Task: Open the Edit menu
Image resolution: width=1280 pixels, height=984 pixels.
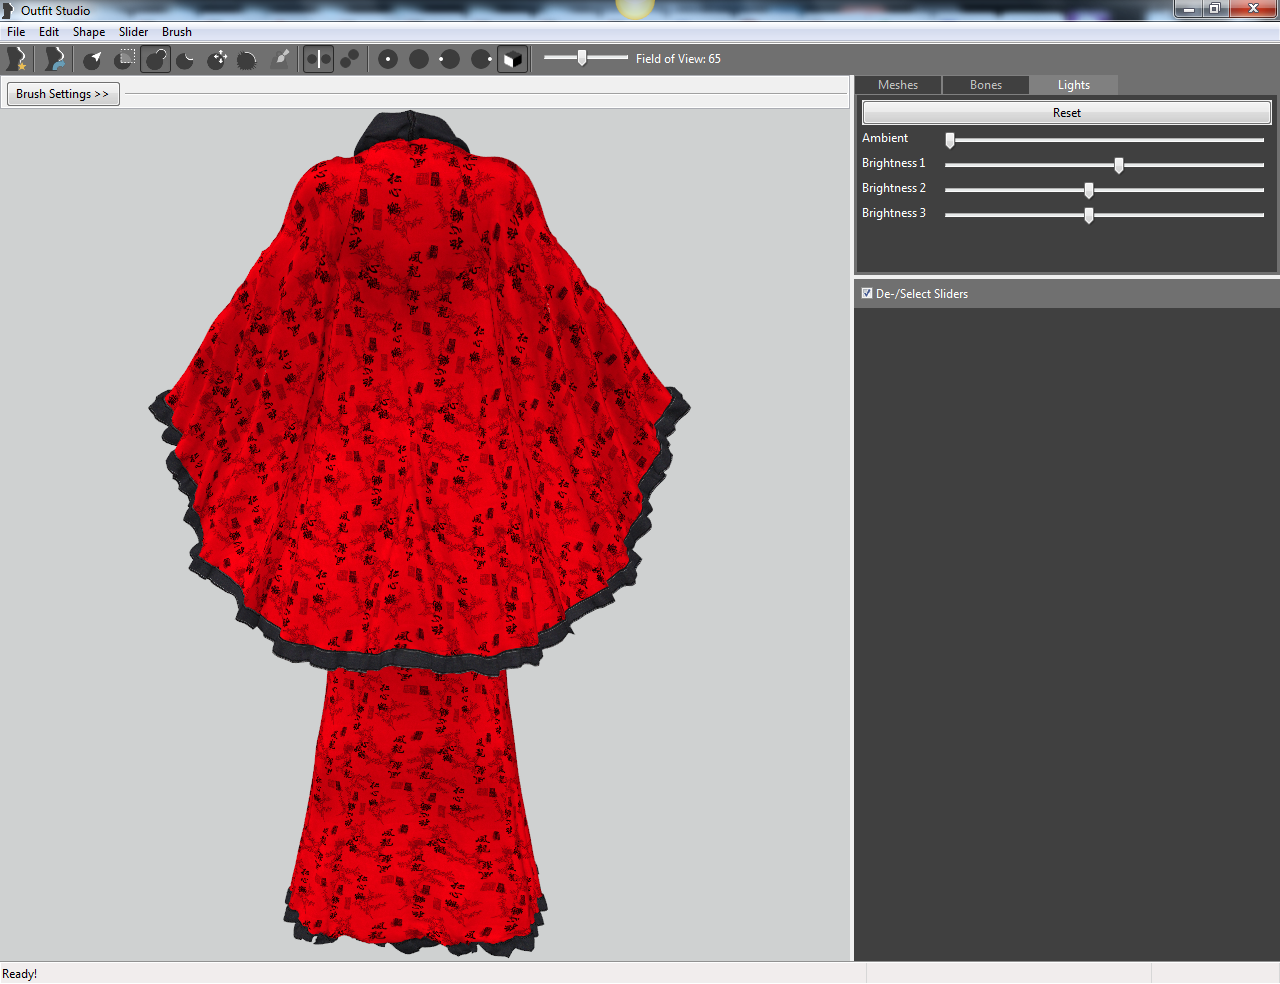Action: tap(49, 32)
